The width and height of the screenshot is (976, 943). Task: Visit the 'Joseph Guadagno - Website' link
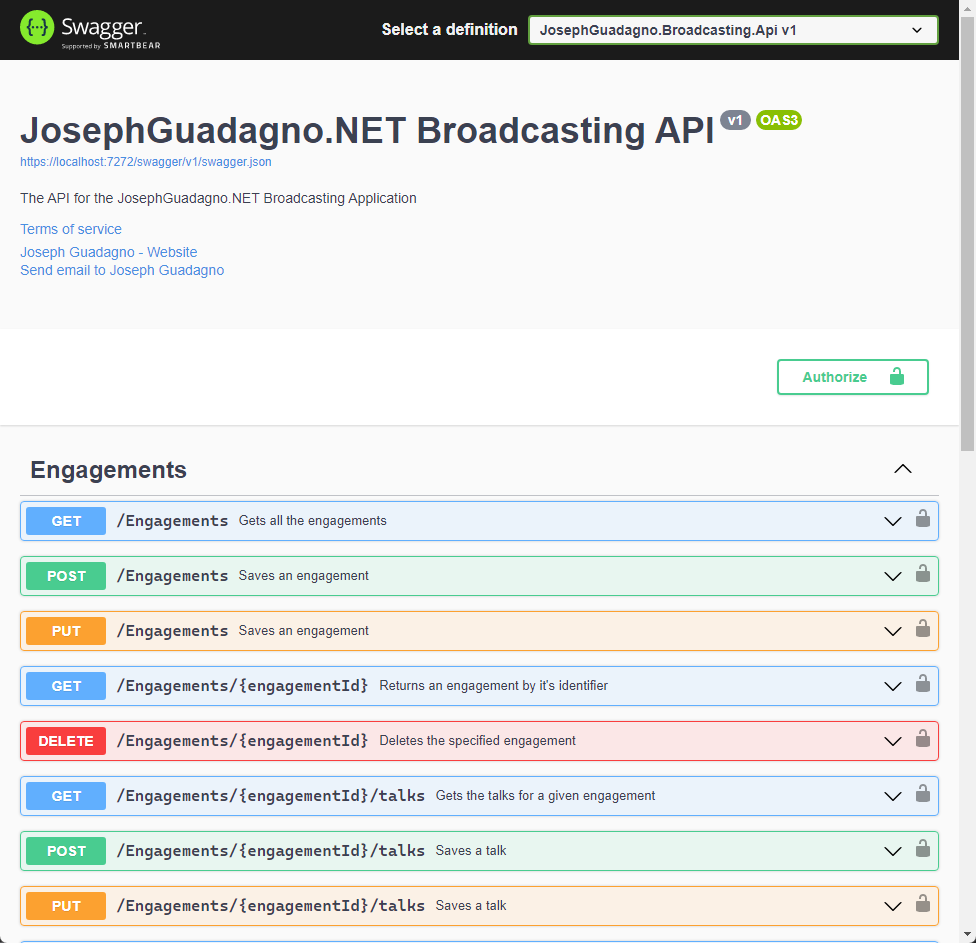click(x=108, y=252)
